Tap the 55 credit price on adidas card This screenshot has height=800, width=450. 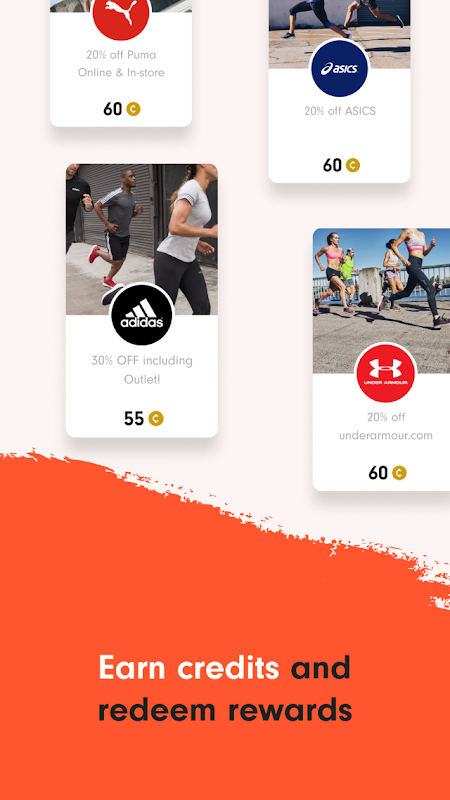point(134,418)
